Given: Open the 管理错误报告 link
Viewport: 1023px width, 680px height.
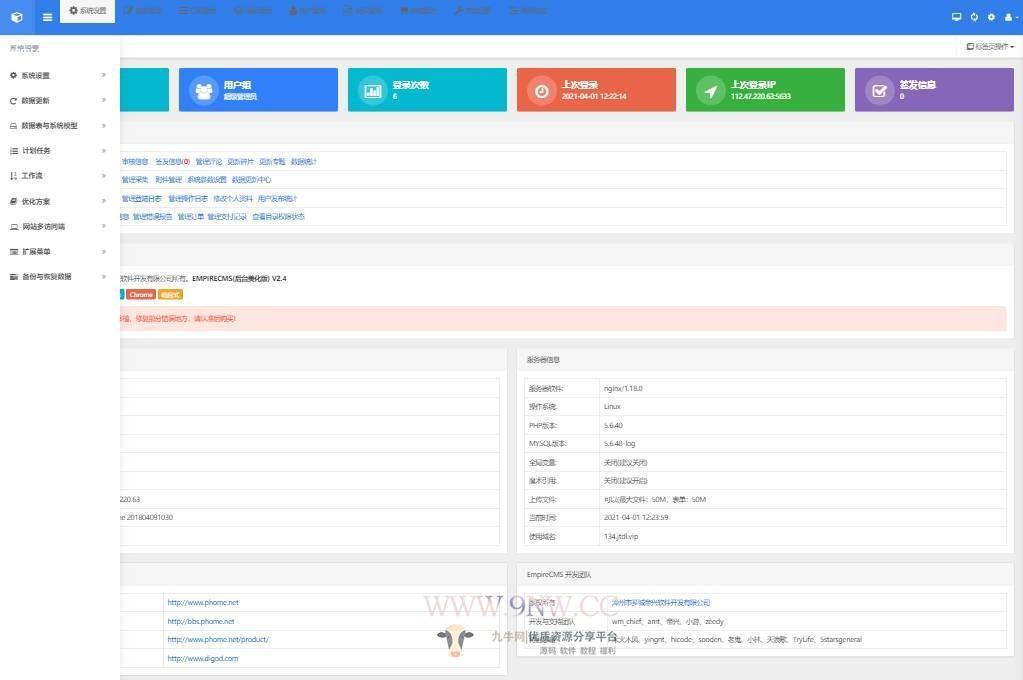Looking at the screenshot, I should click(x=153, y=217).
